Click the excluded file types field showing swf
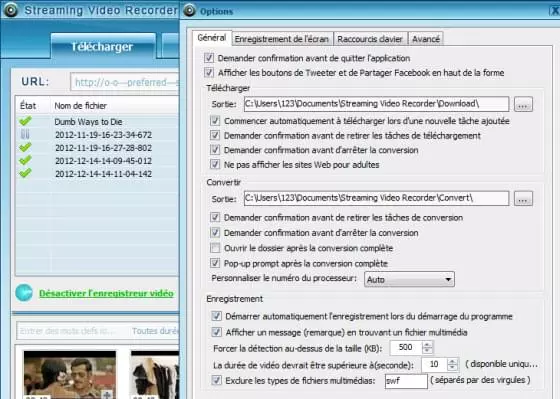 click(406, 381)
